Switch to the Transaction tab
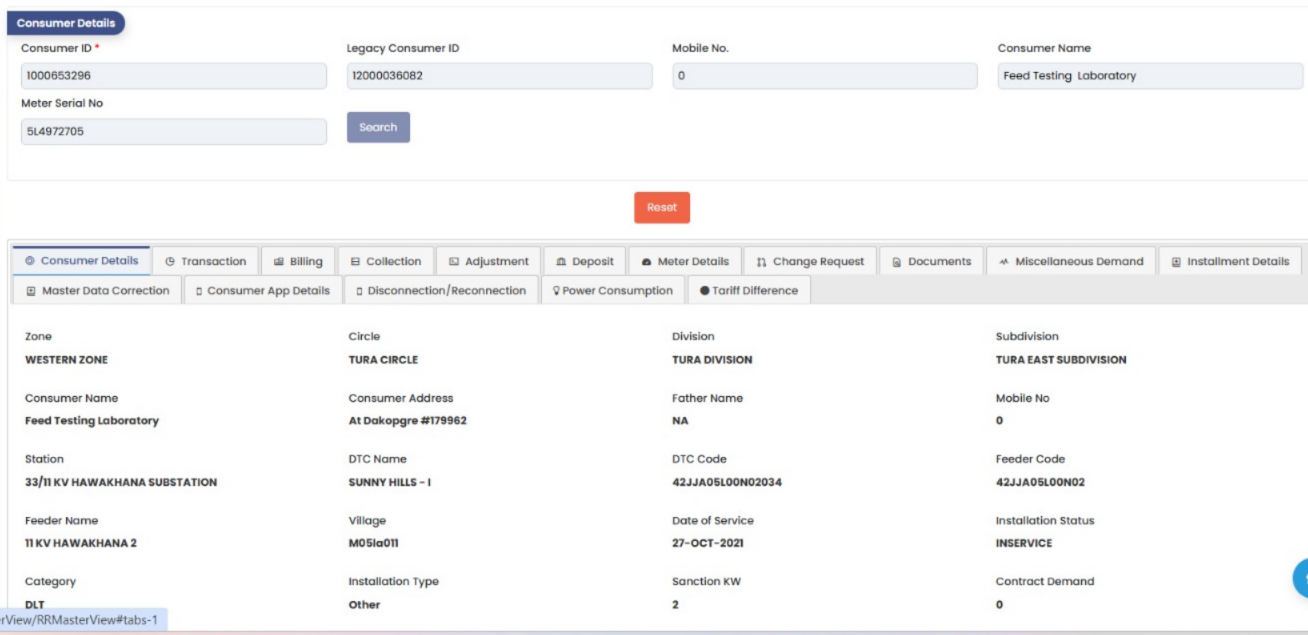The height and width of the screenshot is (635, 1308). tap(205, 261)
